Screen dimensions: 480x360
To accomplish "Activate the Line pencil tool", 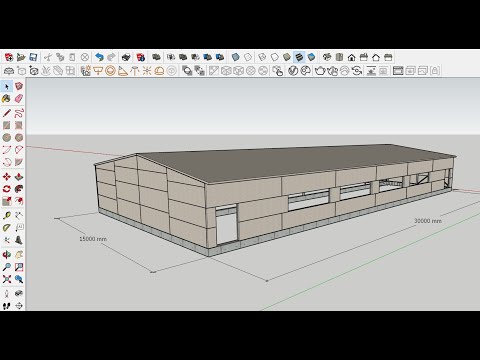I will pyautogui.click(x=7, y=113).
